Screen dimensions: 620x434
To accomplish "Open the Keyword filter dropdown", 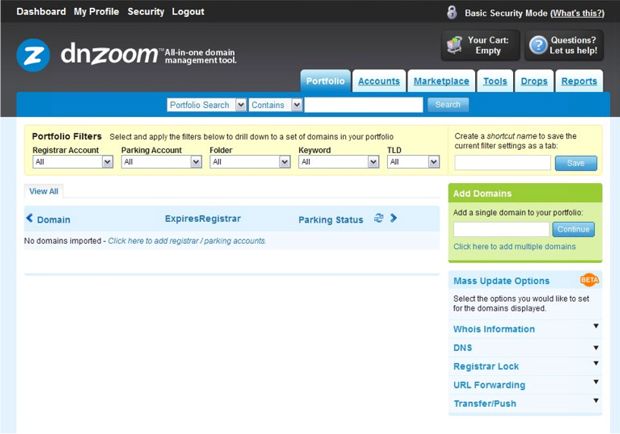I will (338, 162).
